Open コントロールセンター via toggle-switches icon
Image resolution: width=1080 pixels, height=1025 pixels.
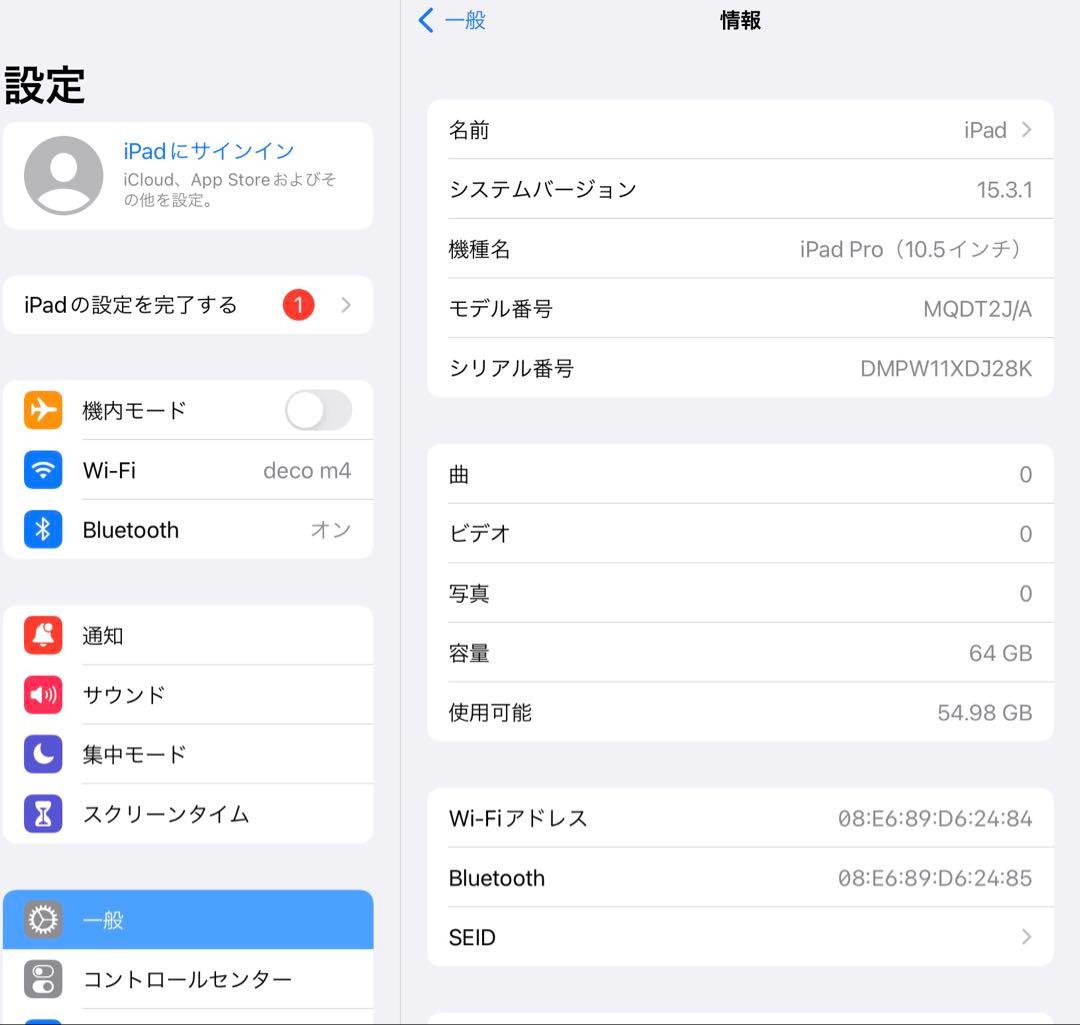point(44,979)
